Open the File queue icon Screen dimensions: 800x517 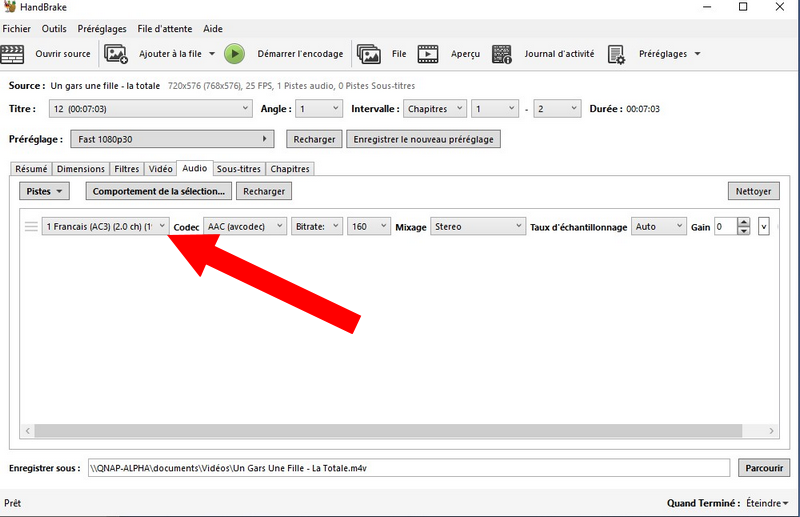coord(369,54)
